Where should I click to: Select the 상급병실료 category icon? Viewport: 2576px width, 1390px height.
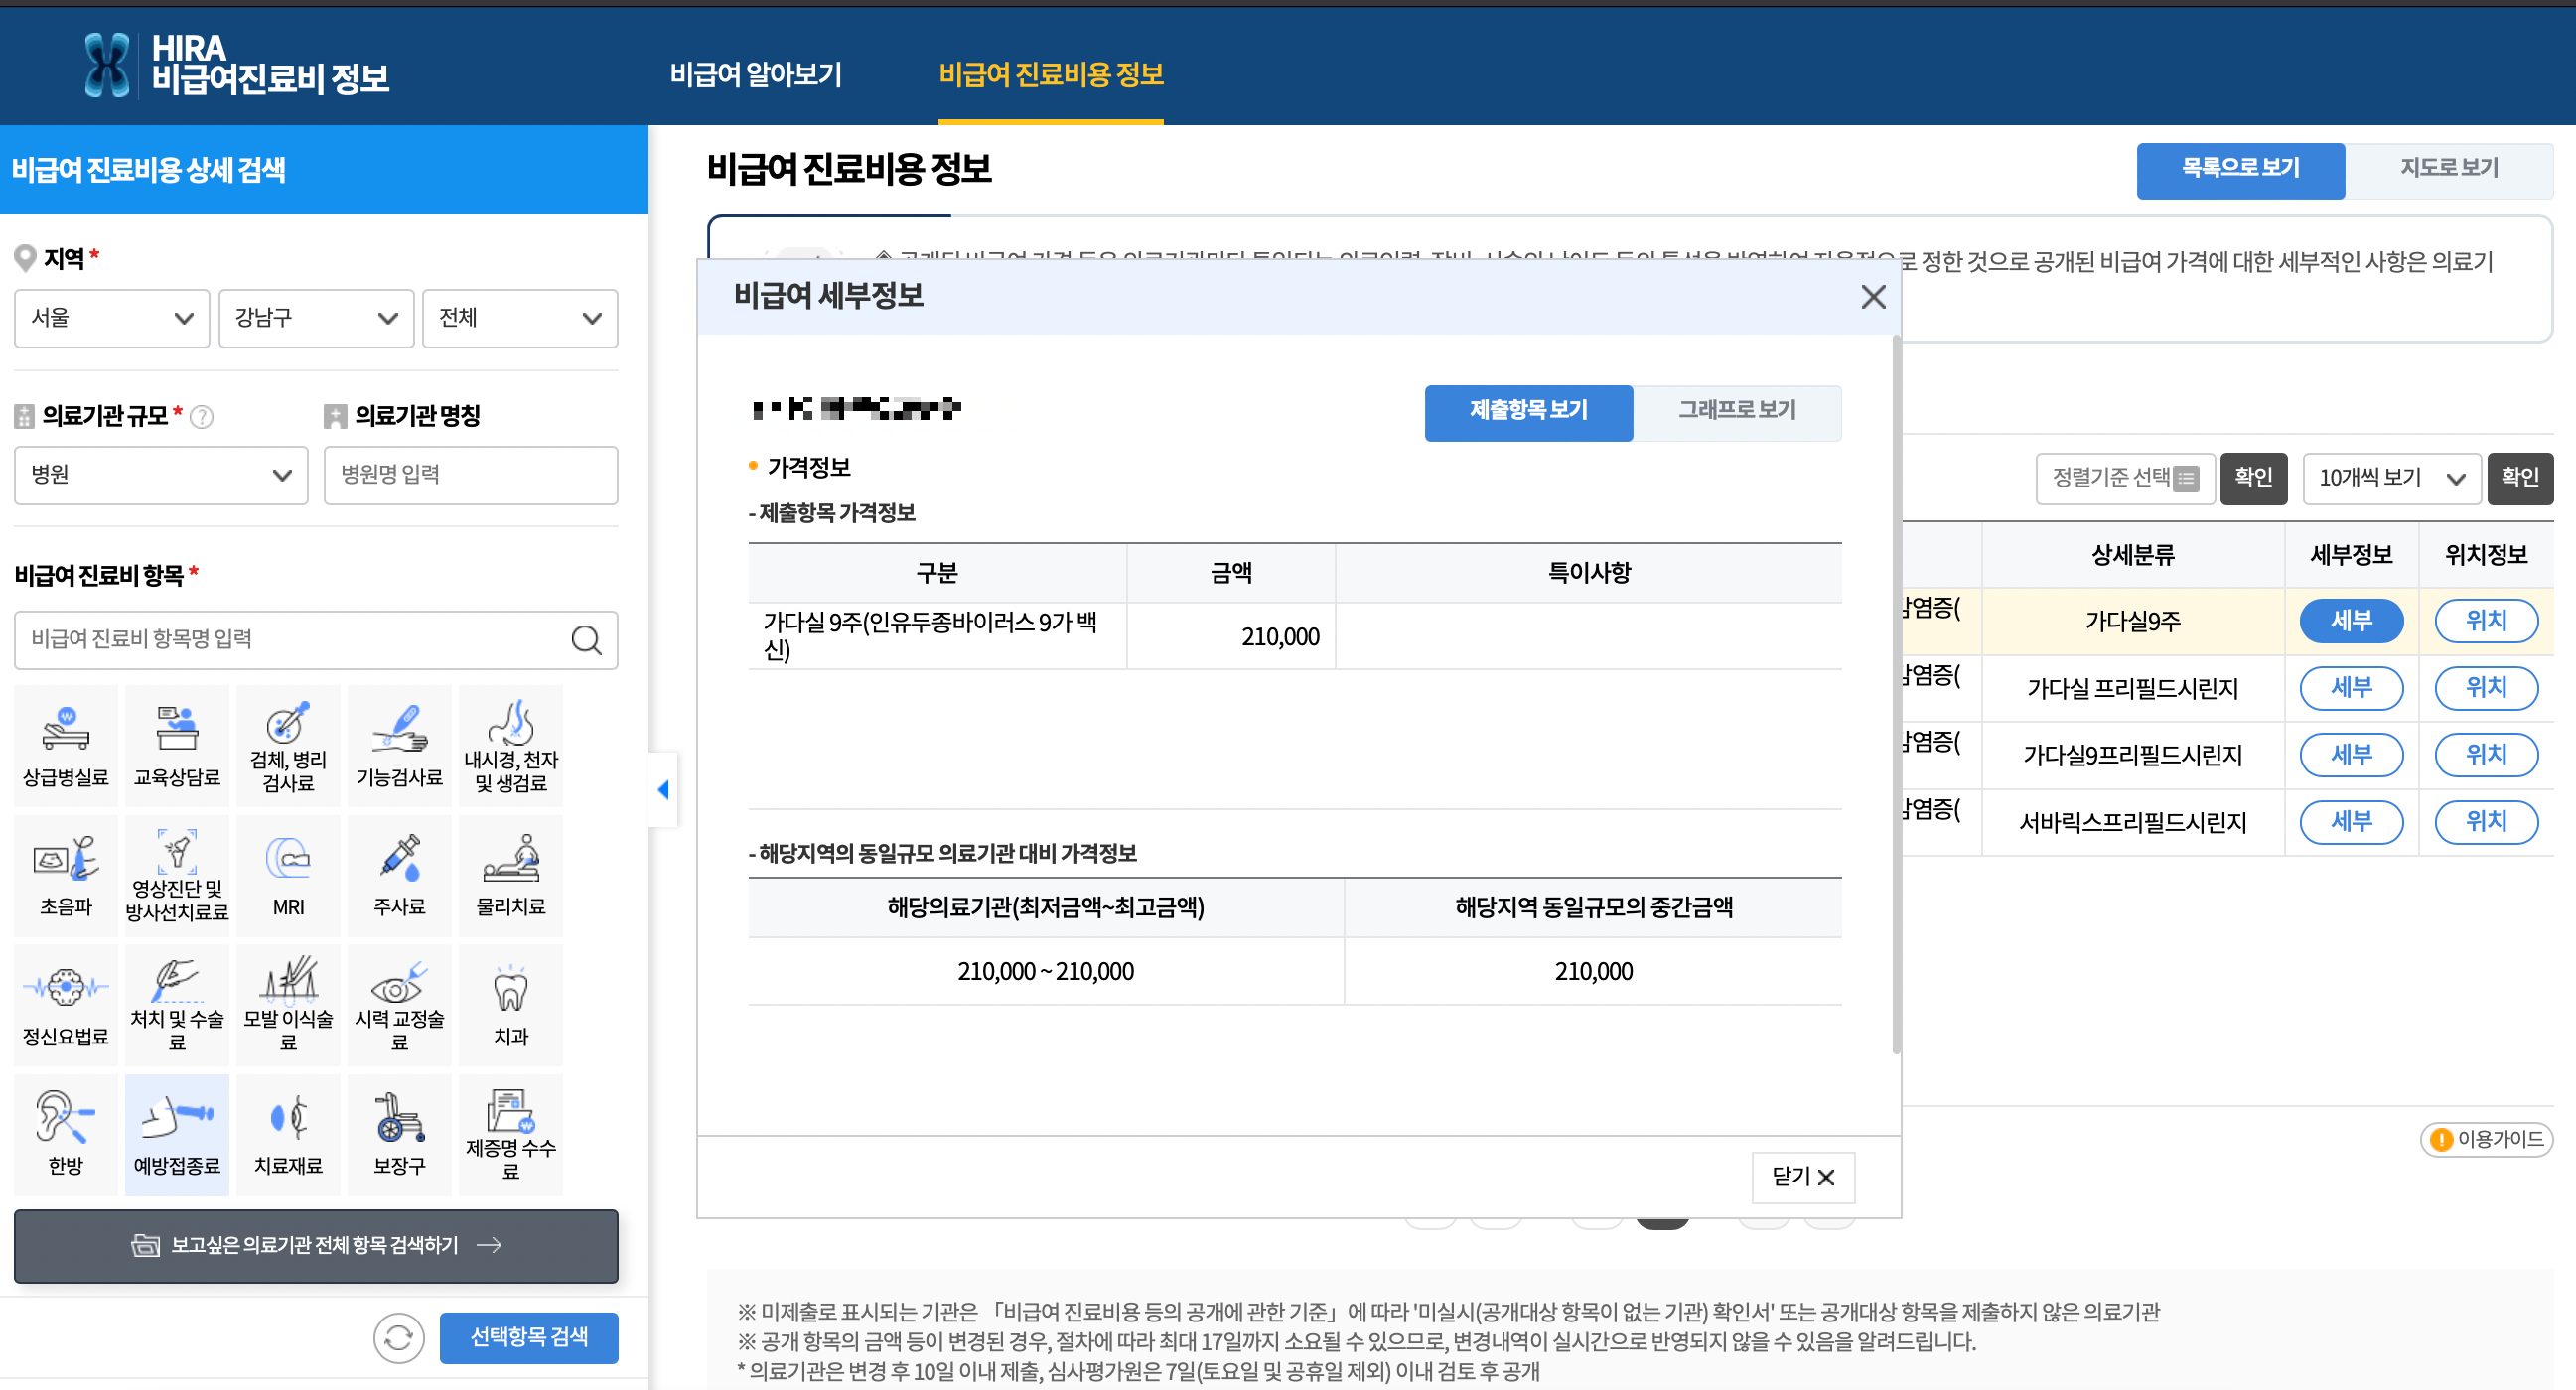coord(66,744)
